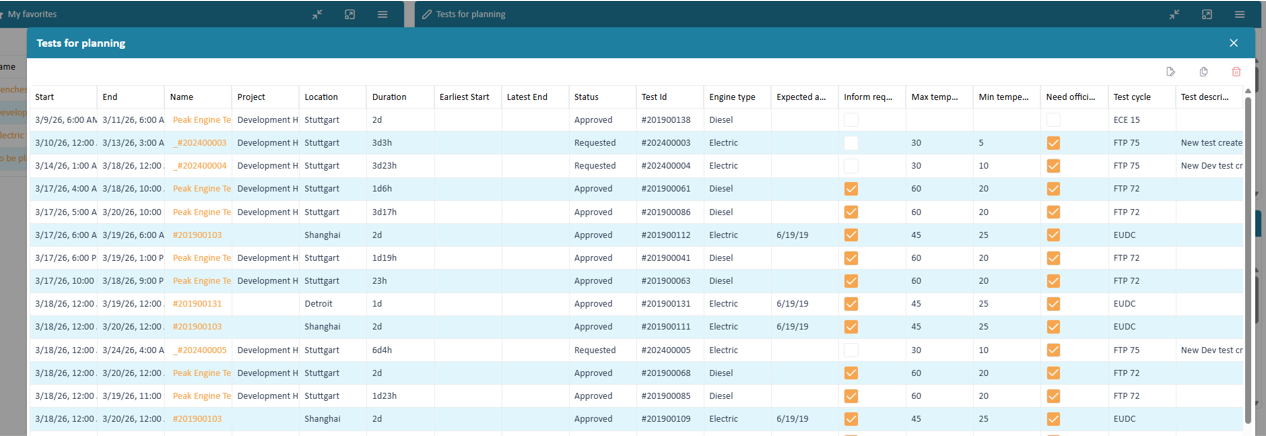Image resolution: width=1266 pixels, height=436 pixels.
Task: Click the Latest End column header
Action: (x=535, y=97)
